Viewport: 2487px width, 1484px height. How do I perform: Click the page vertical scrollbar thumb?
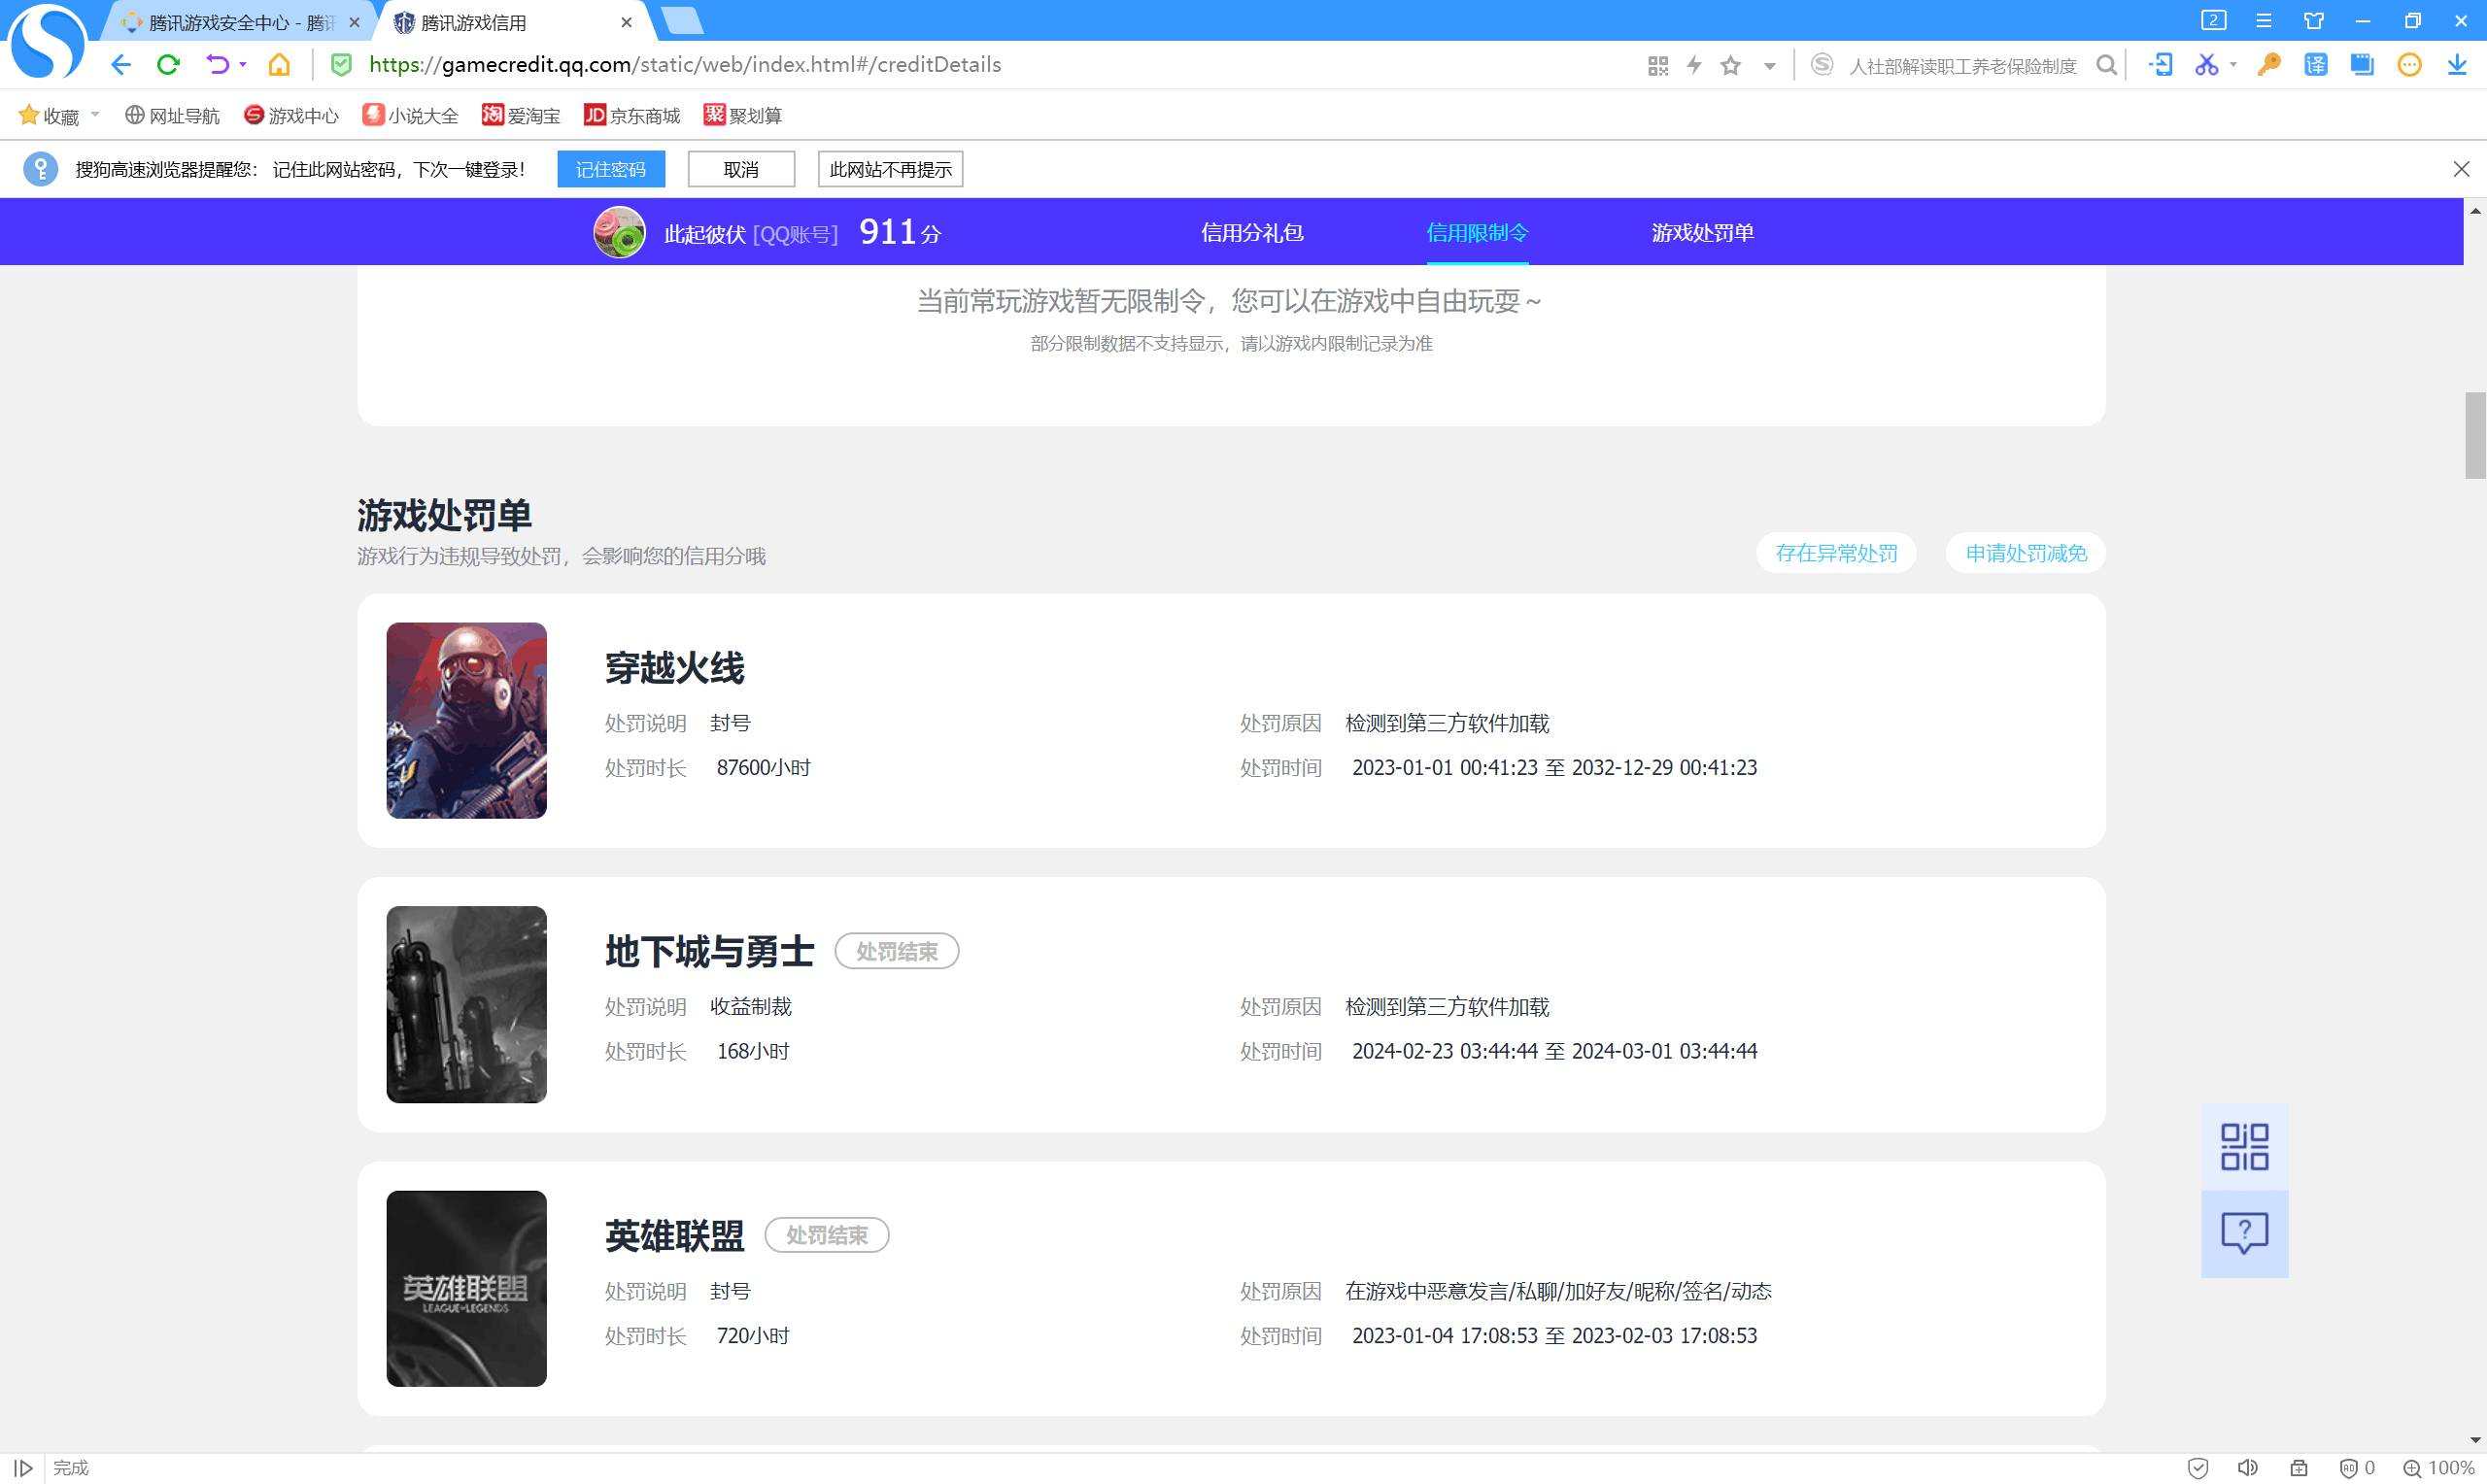[2475, 436]
